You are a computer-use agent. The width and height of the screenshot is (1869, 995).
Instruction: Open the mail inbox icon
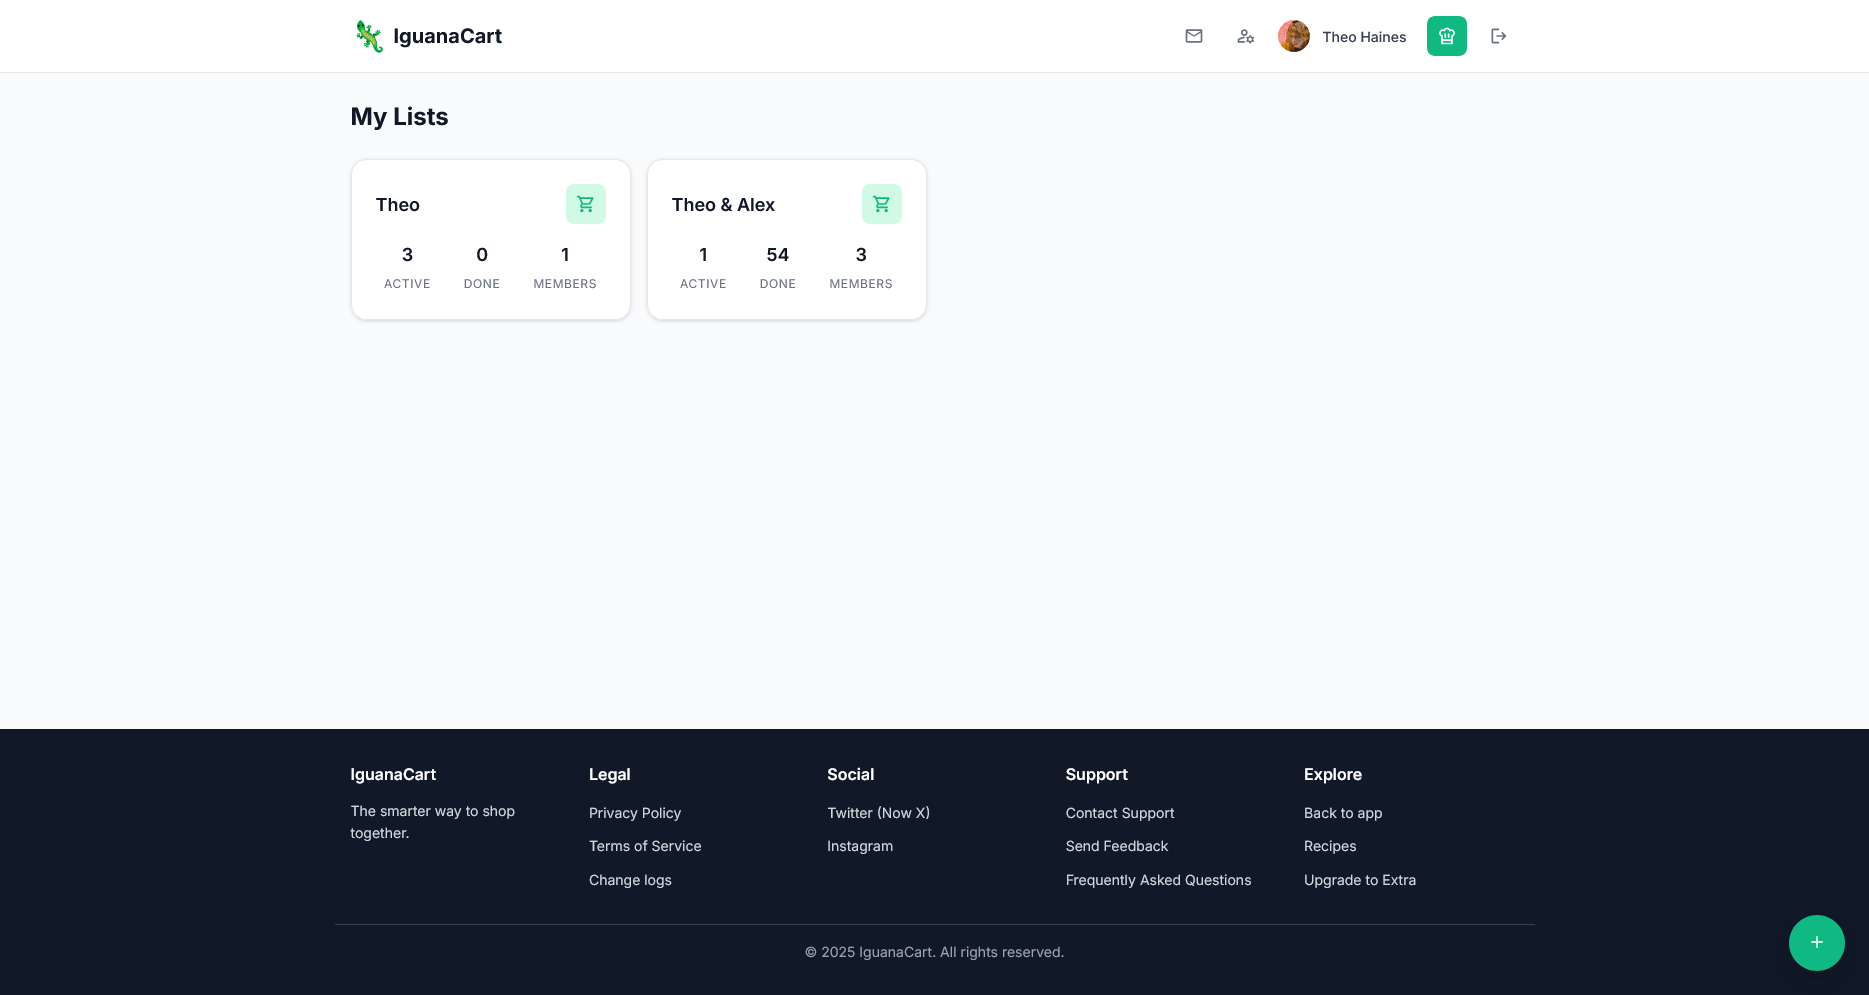(x=1193, y=36)
